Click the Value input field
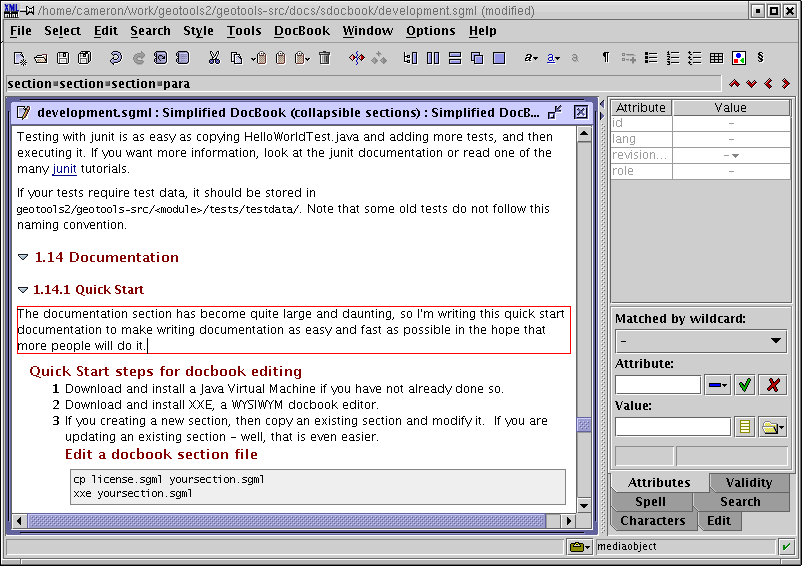Image resolution: width=802 pixels, height=566 pixels. point(673,427)
